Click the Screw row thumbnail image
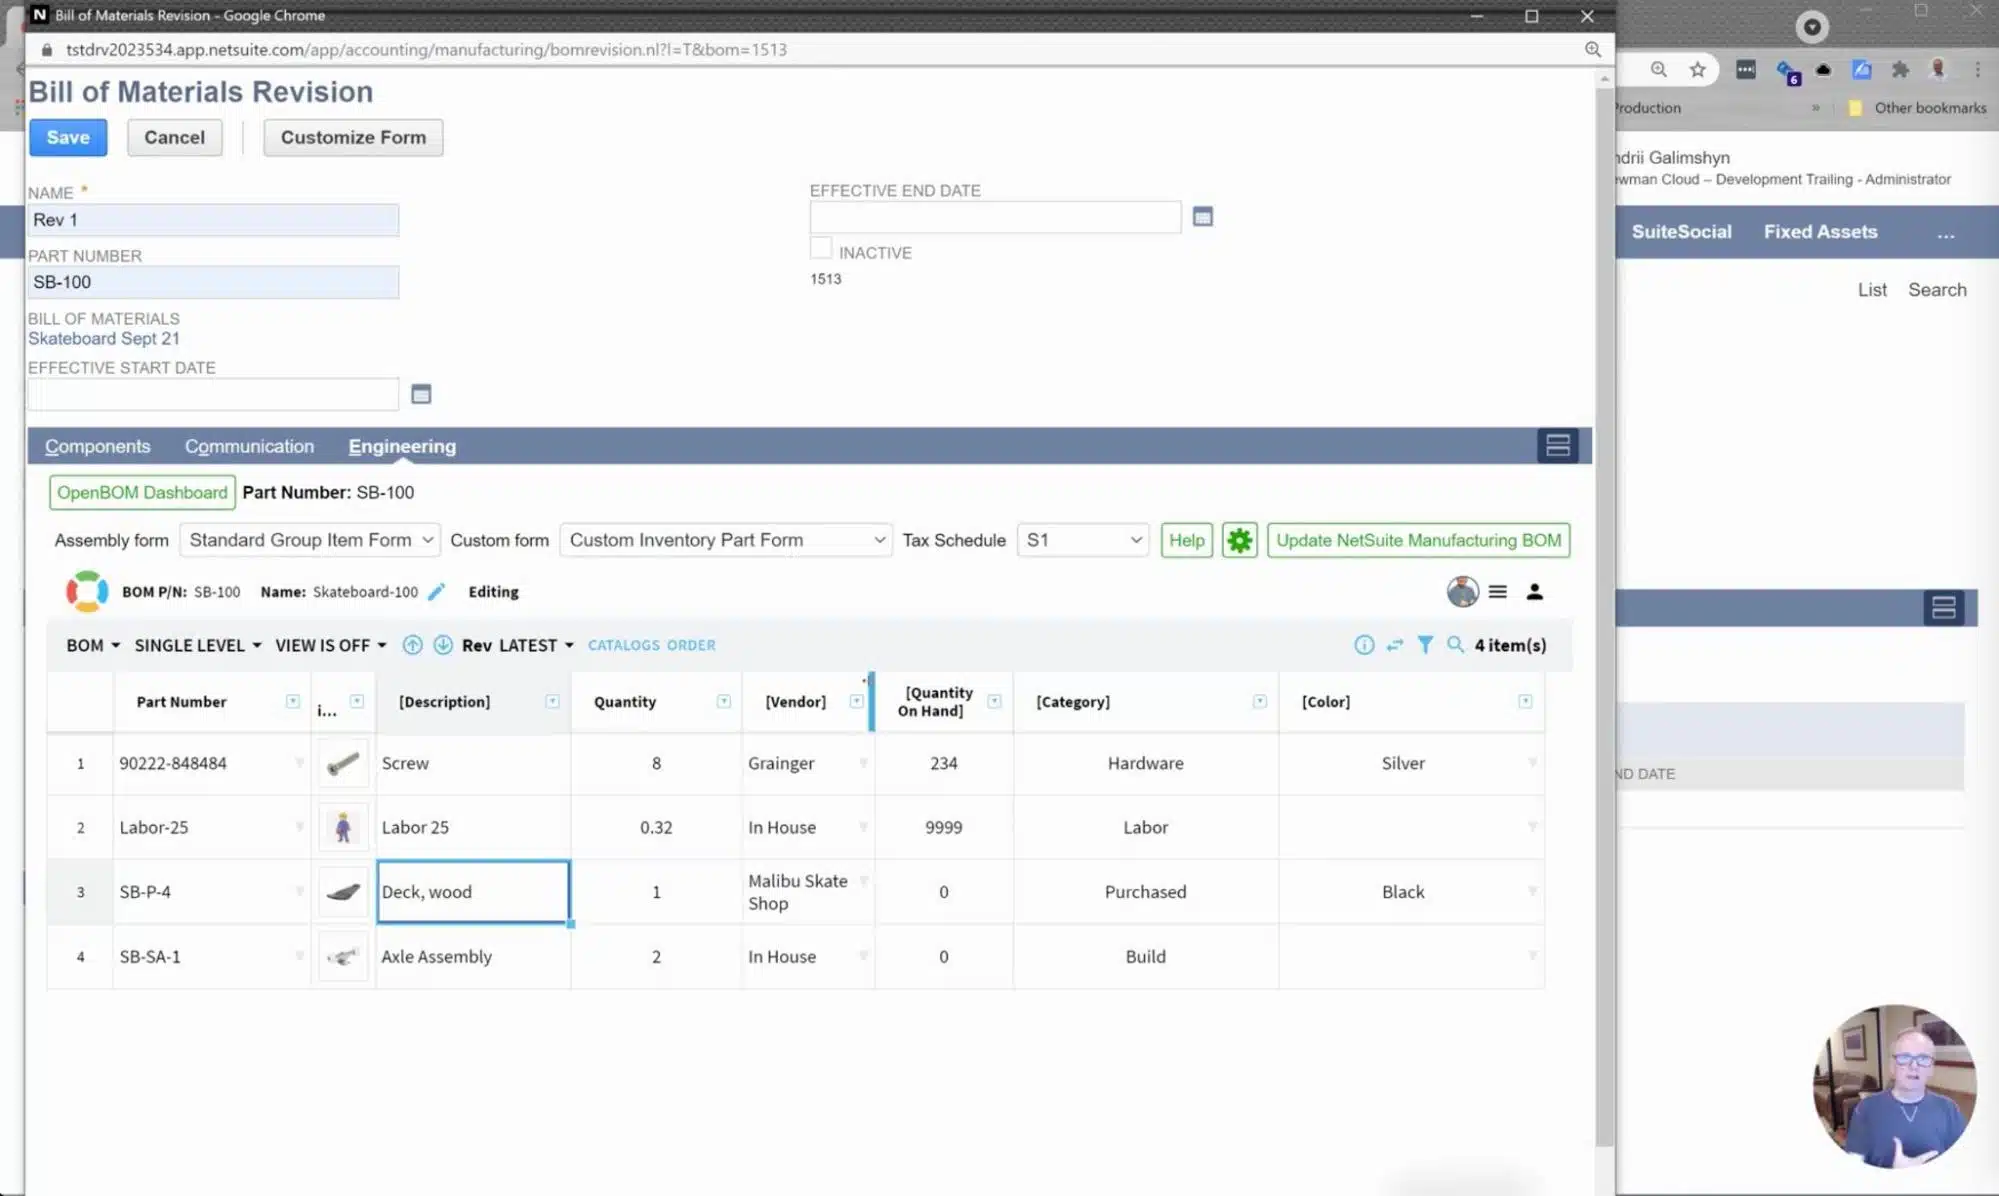1999x1196 pixels. click(343, 764)
